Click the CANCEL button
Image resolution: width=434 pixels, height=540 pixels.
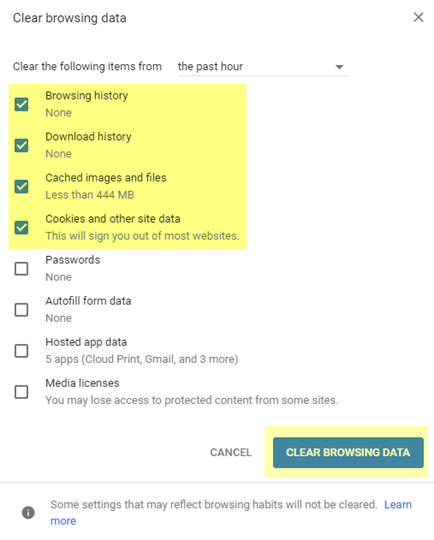coord(231,452)
